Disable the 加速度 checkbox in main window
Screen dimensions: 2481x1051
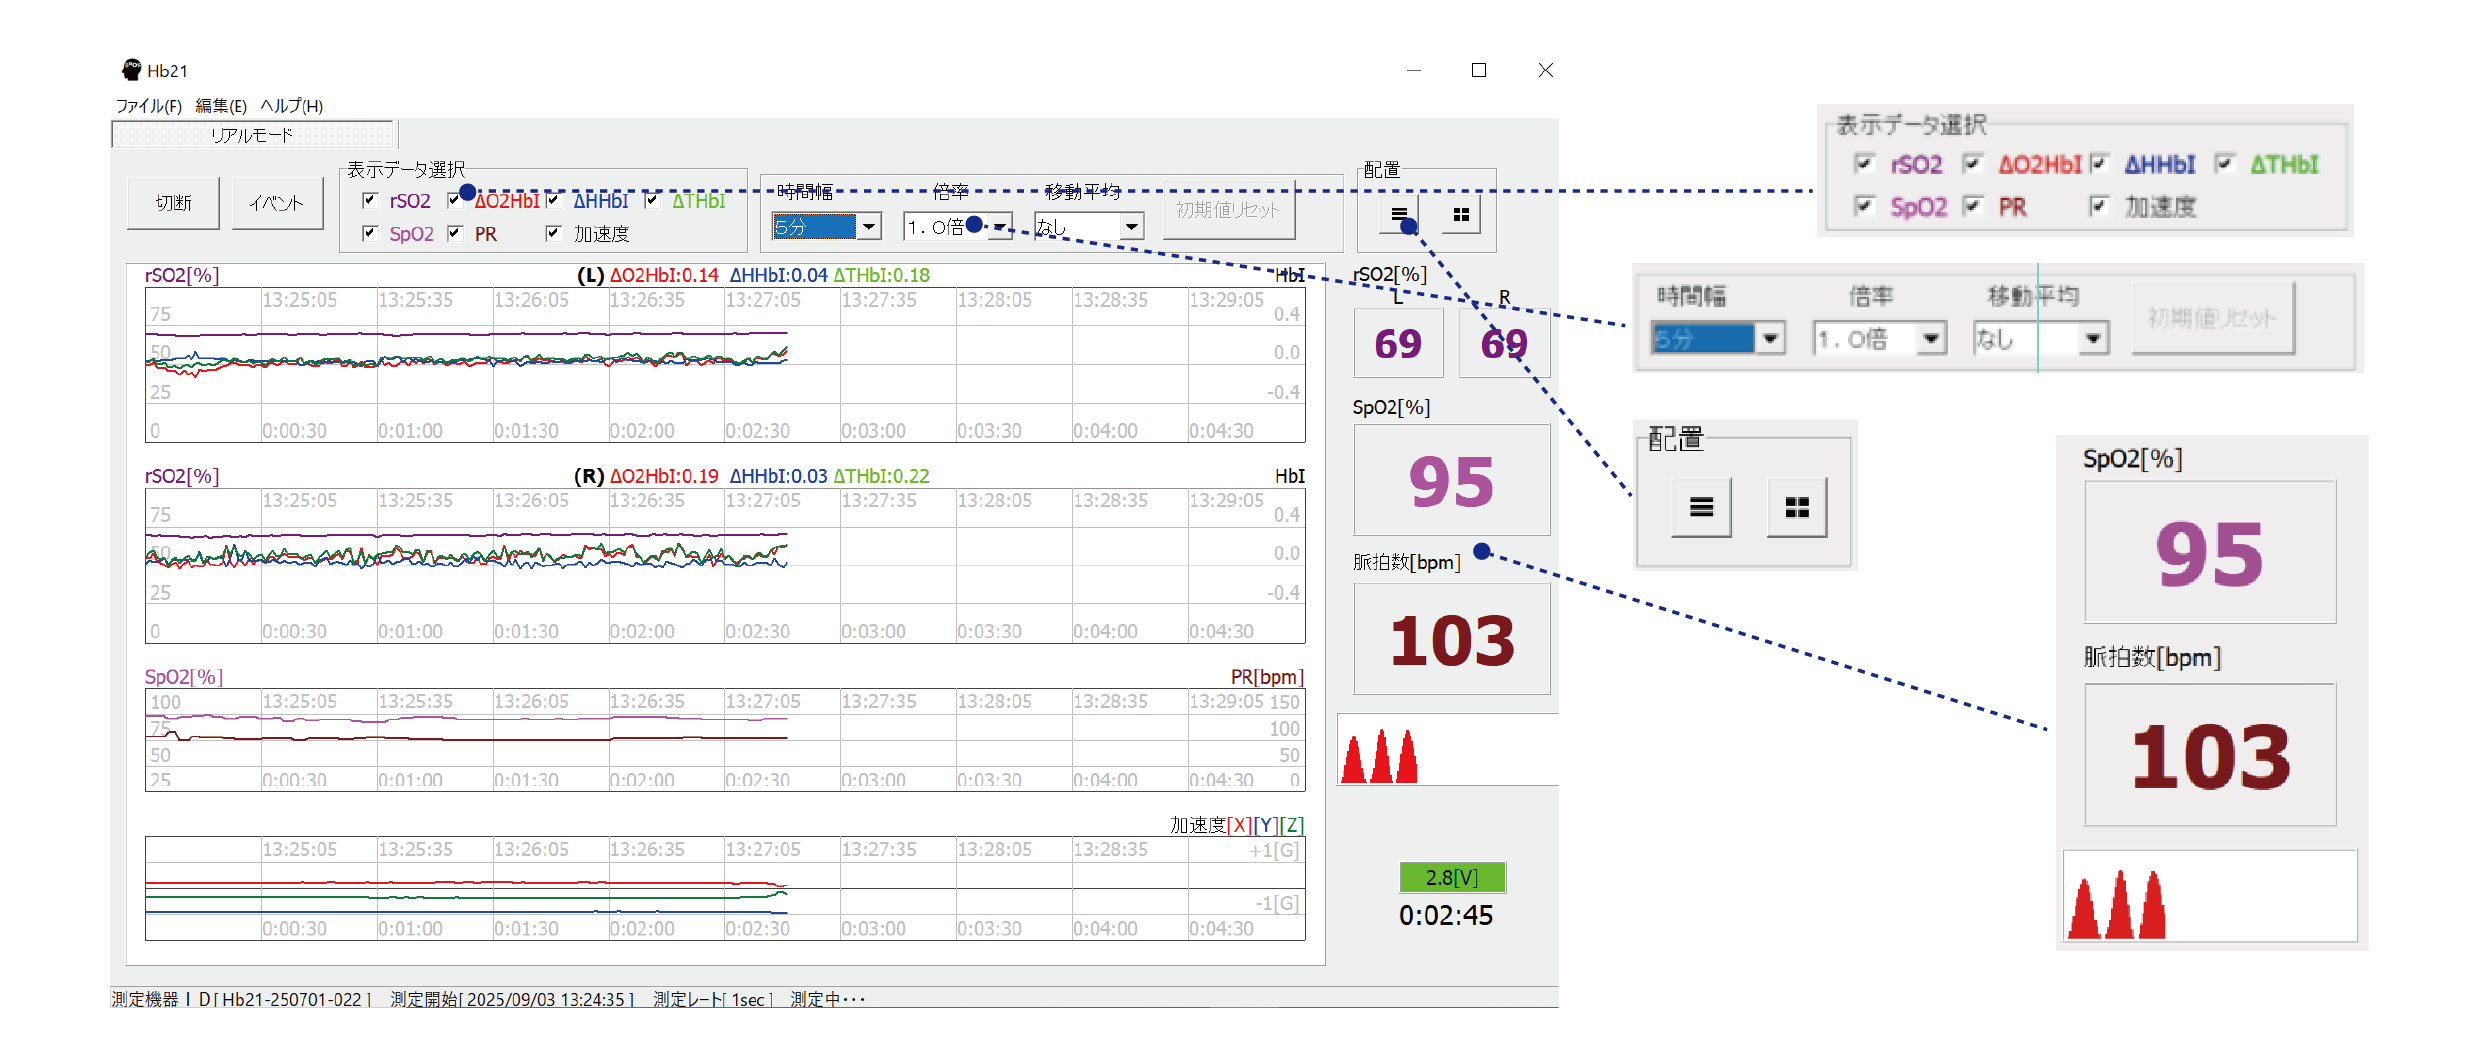(x=553, y=233)
